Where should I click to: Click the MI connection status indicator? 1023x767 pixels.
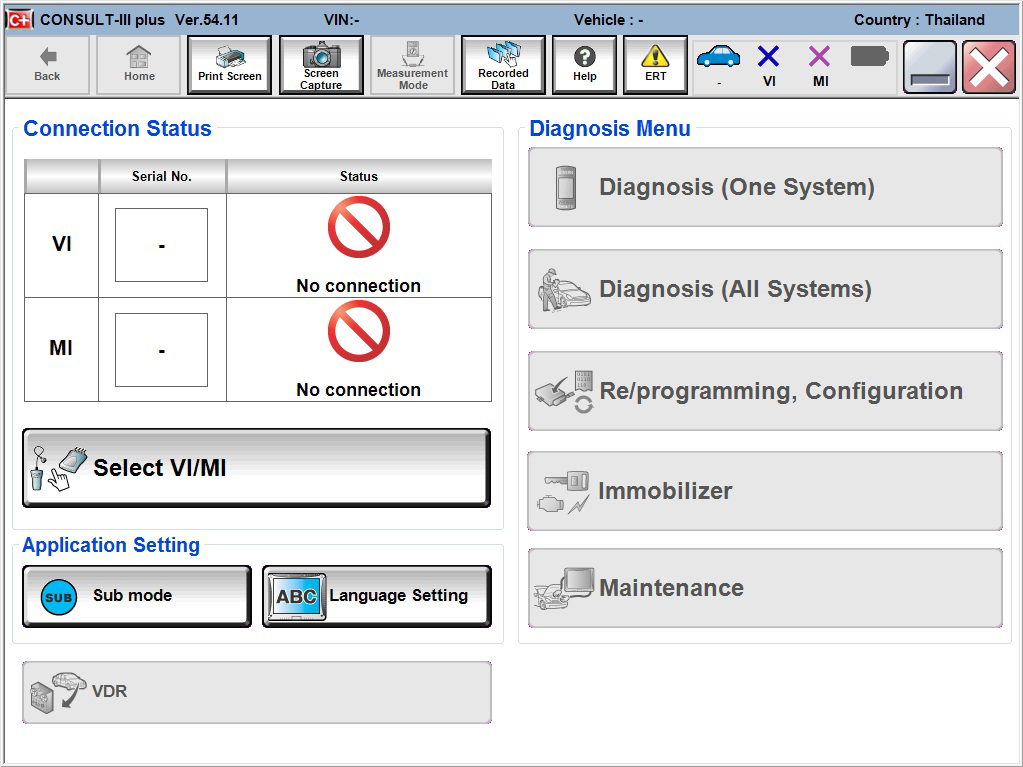coord(820,64)
